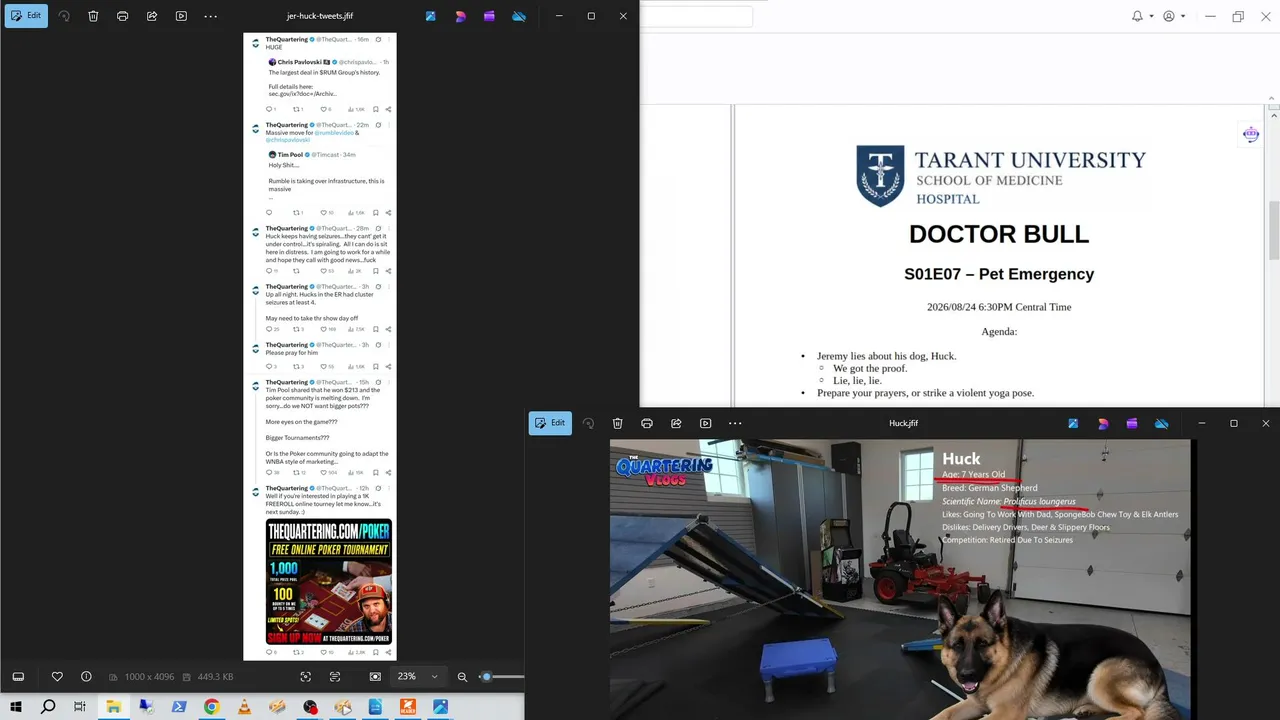Click 'DOCTOR BULL' heading in document
Image resolution: width=1280 pixels, height=720 pixels.
999,234
